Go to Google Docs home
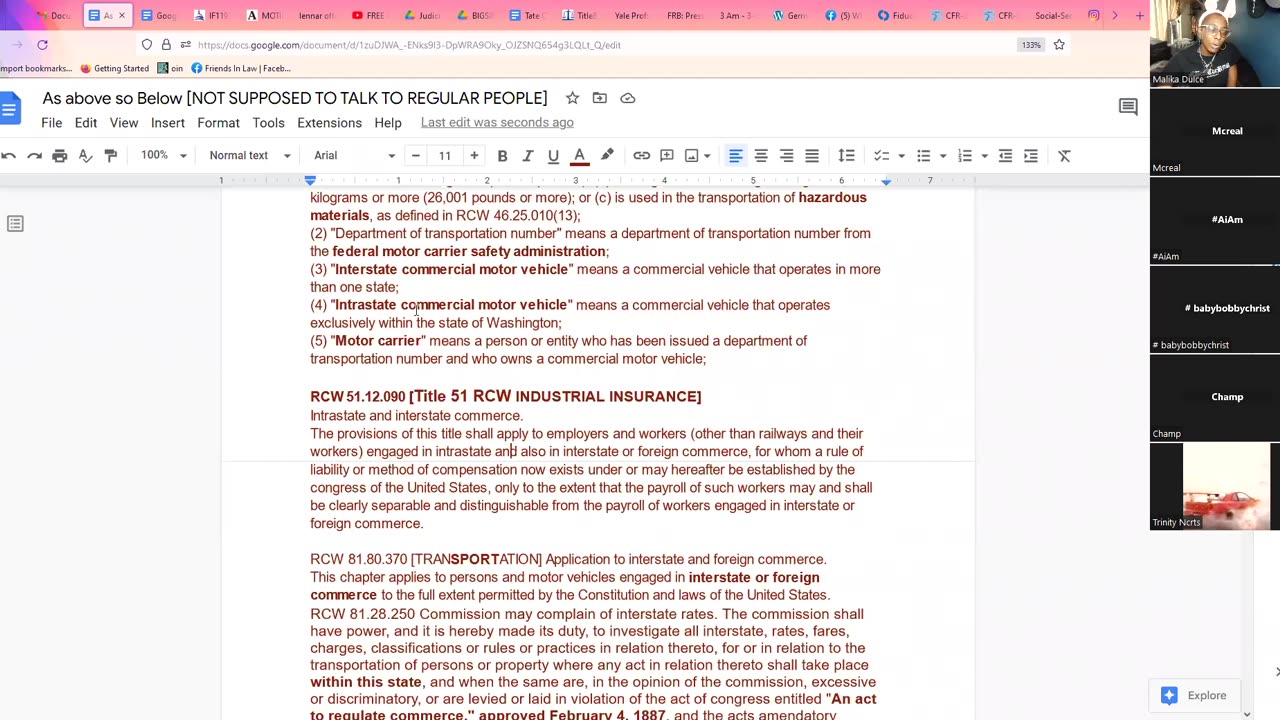 coord(9,109)
